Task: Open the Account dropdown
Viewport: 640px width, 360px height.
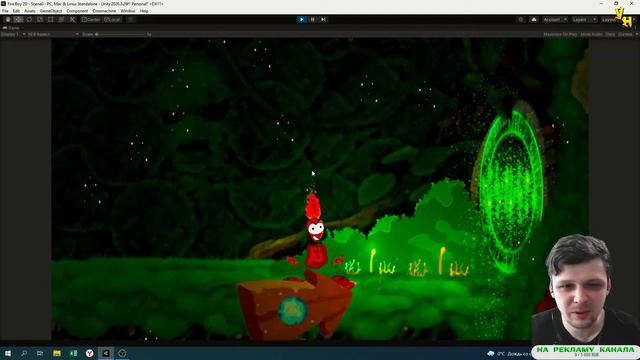Action: pyautogui.click(x=555, y=20)
